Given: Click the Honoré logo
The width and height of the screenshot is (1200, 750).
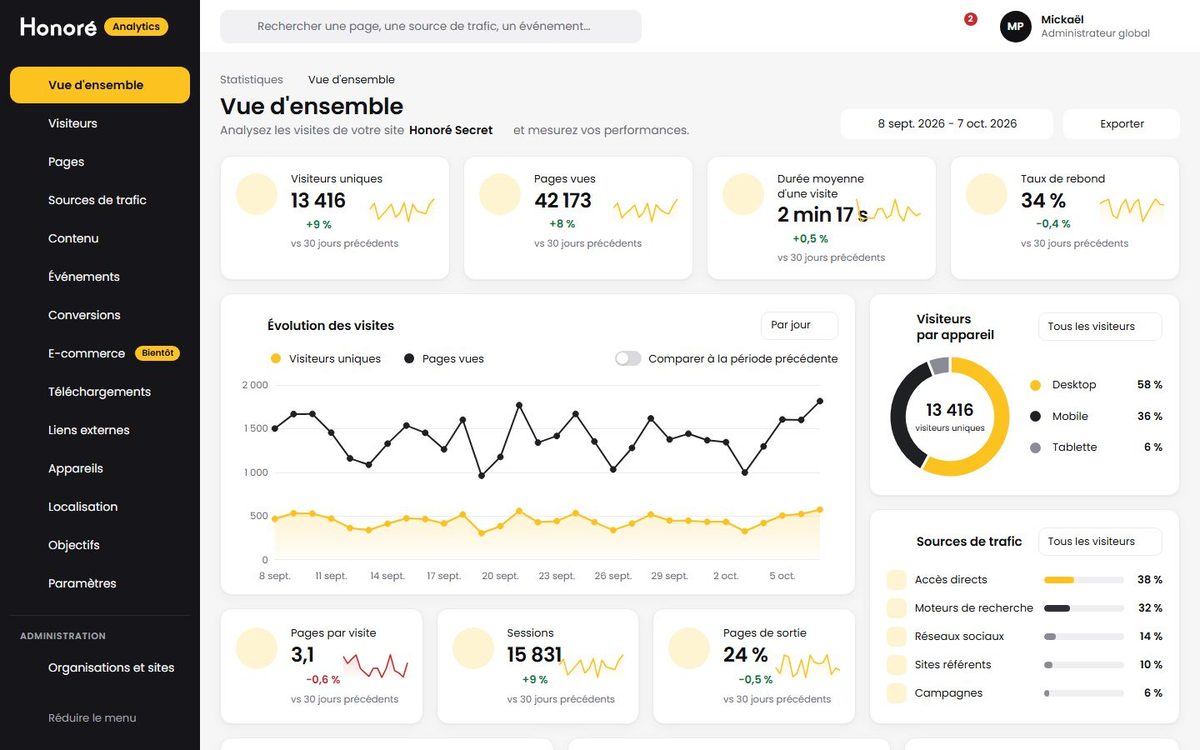Looking at the screenshot, I should [x=58, y=27].
